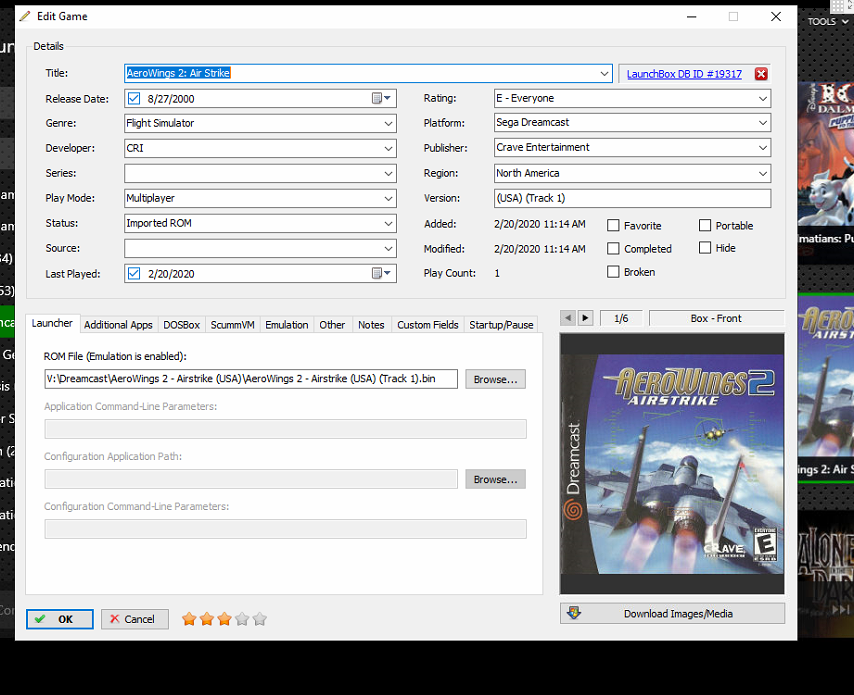Browse for the ROM file
The width and height of the screenshot is (854, 695).
point(495,379)
